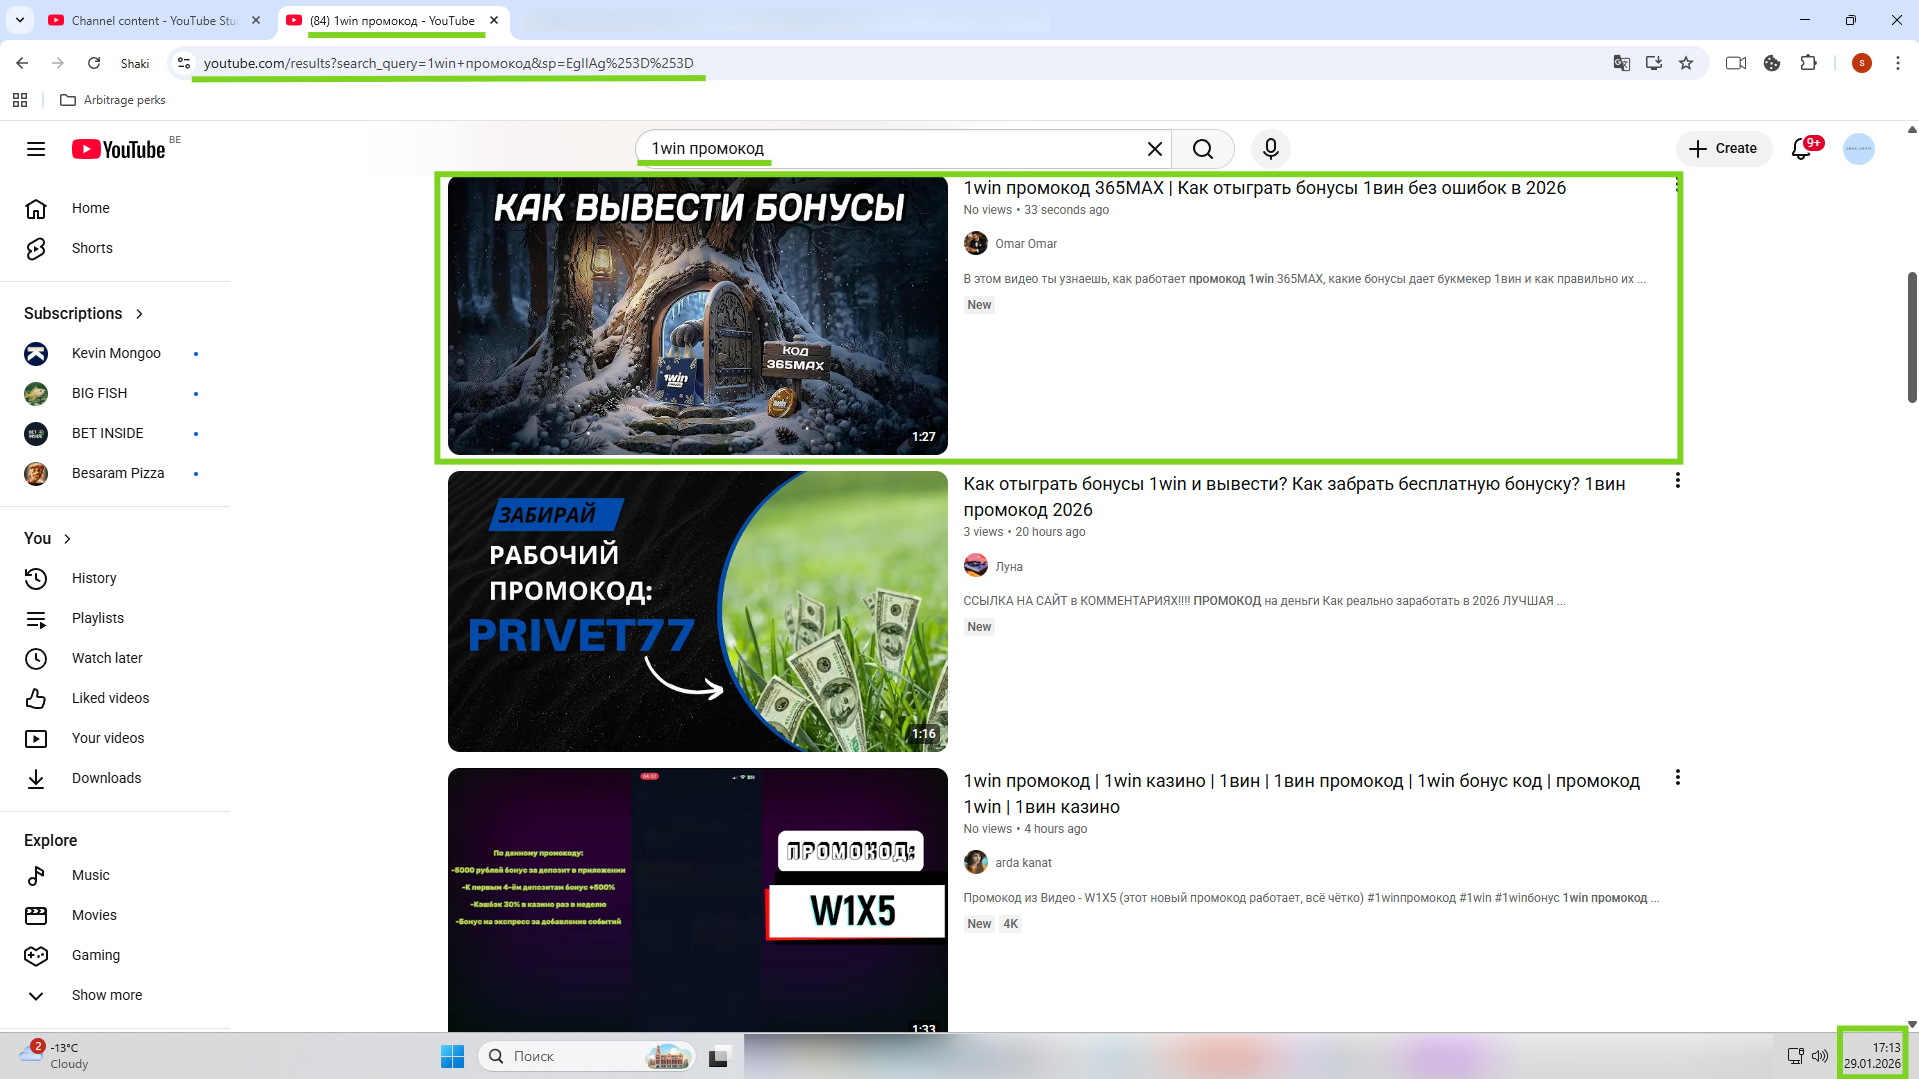Open the Windows Start menu
The image size is (1919, 1079).
pos(452,1056)
